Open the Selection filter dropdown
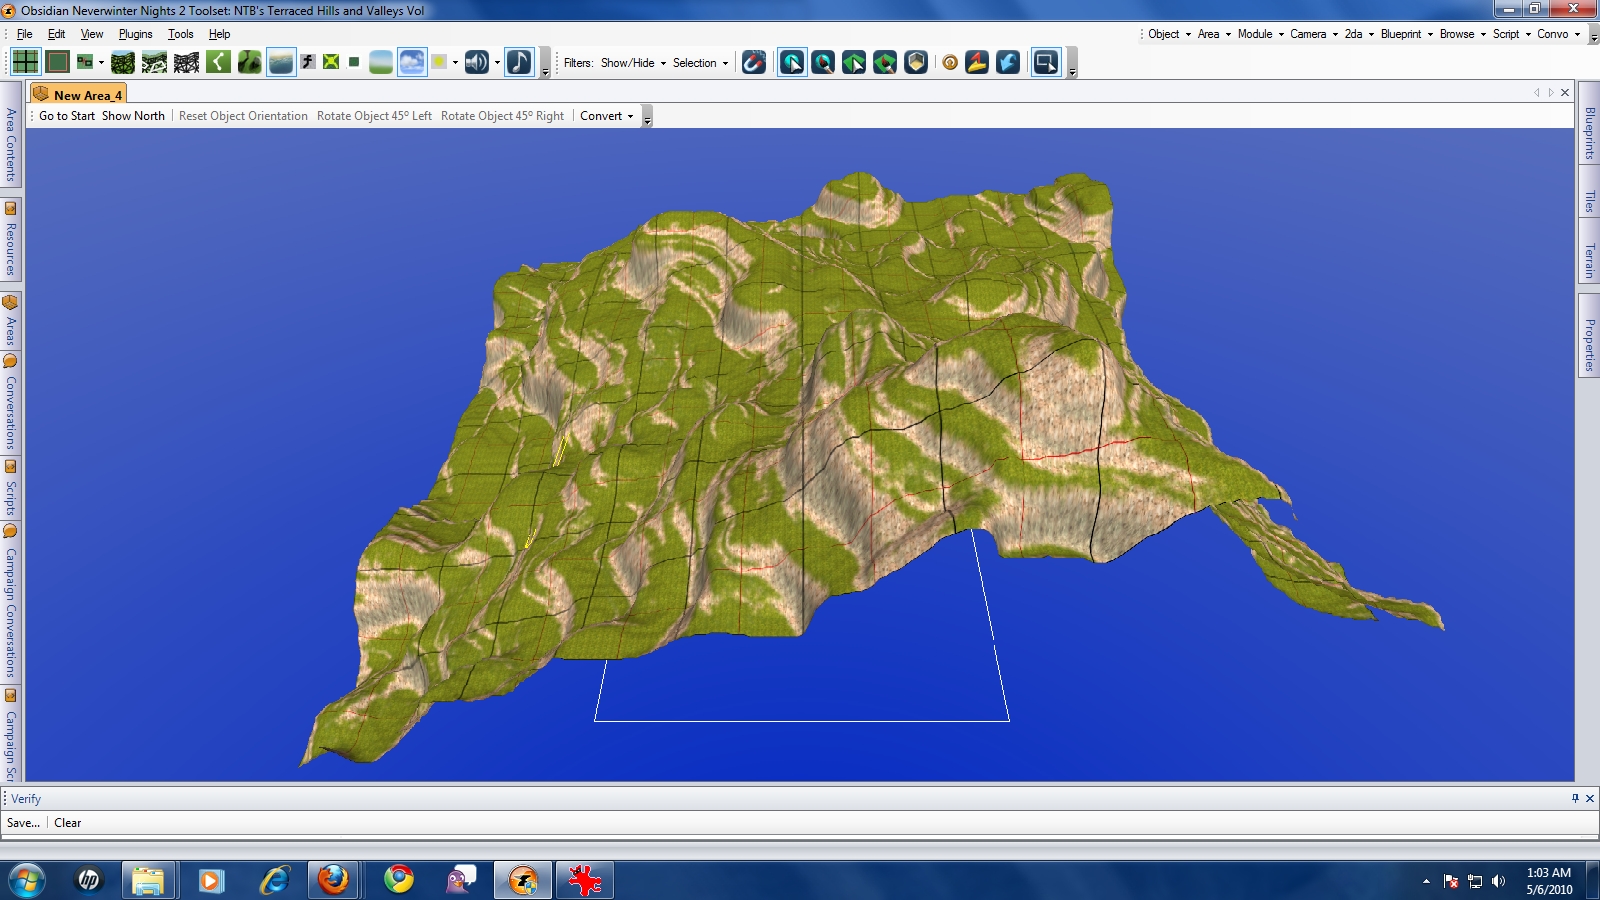 (x=700, y=63)
